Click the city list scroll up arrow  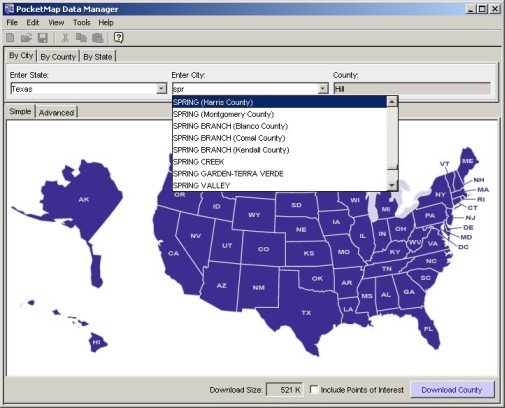[x=392, y=101]
